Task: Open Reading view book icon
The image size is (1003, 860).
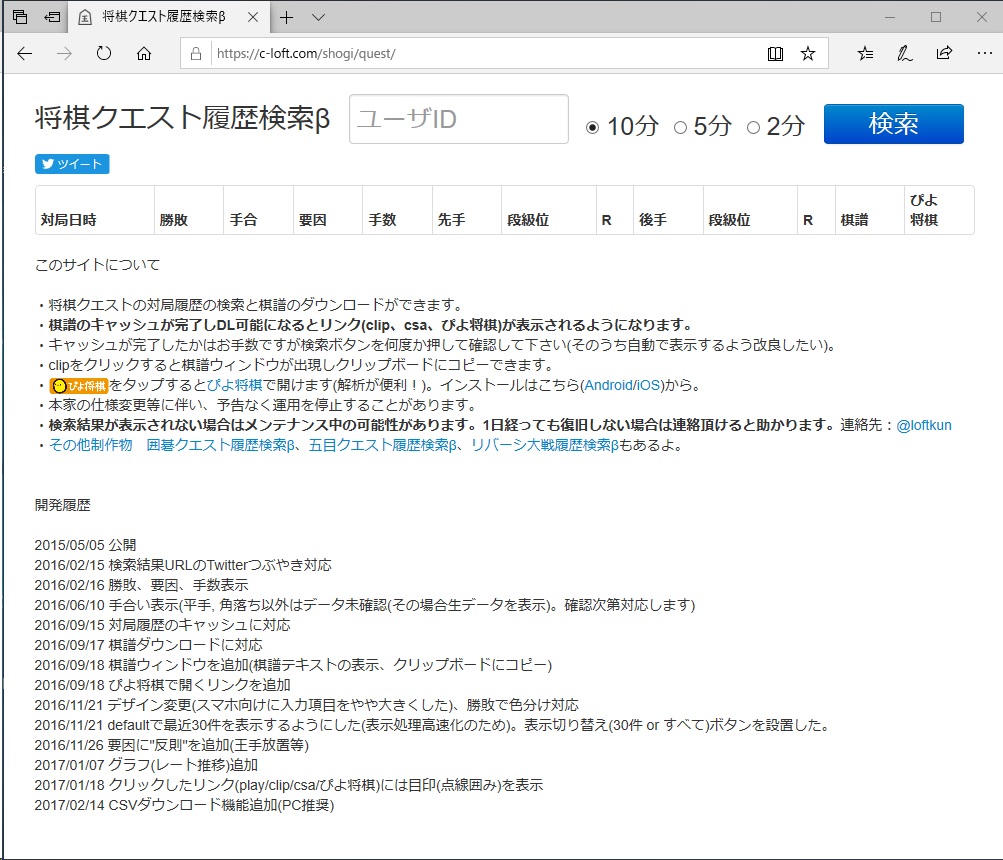Action: click(x=775, y=54)
